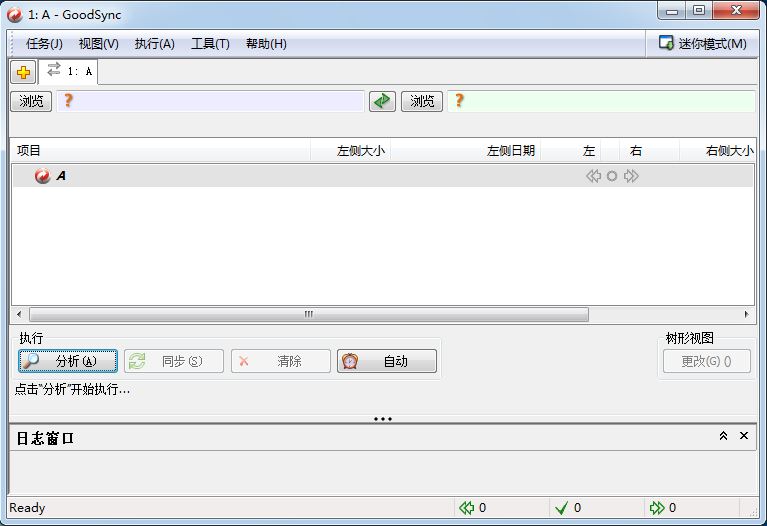Click the three-dot splitter handle above log
Image resolution: width=767 pixels, height=526 pixels.
tap(383, 419)
